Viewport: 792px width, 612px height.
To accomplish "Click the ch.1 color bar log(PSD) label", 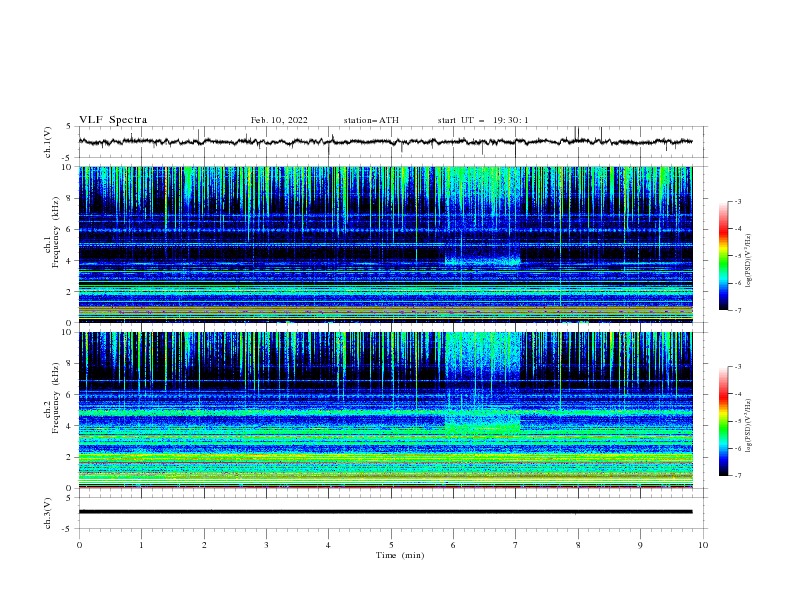I will click(x=749, y=261).
